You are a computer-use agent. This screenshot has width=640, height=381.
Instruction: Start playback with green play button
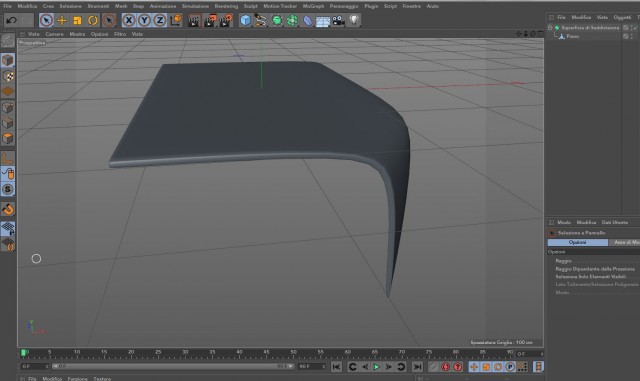pyautogui.click(x=376, y=367)
